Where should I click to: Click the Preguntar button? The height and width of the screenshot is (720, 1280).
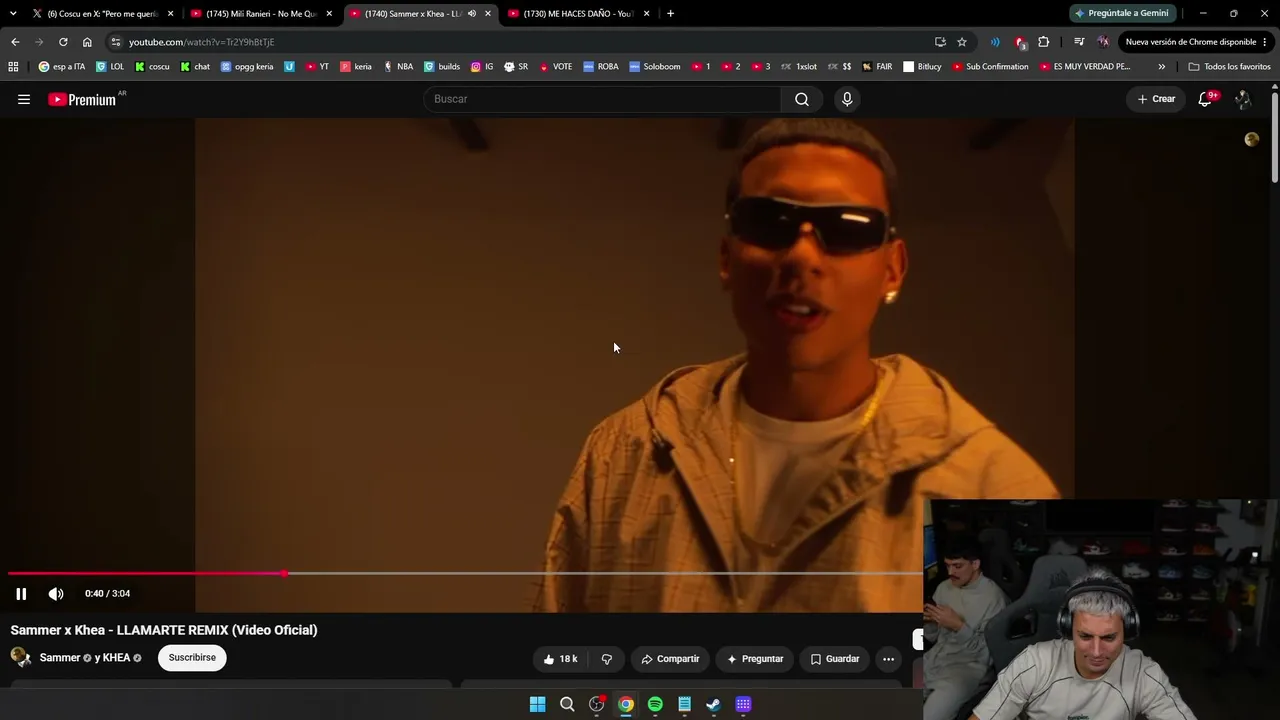tap(755, 659)
